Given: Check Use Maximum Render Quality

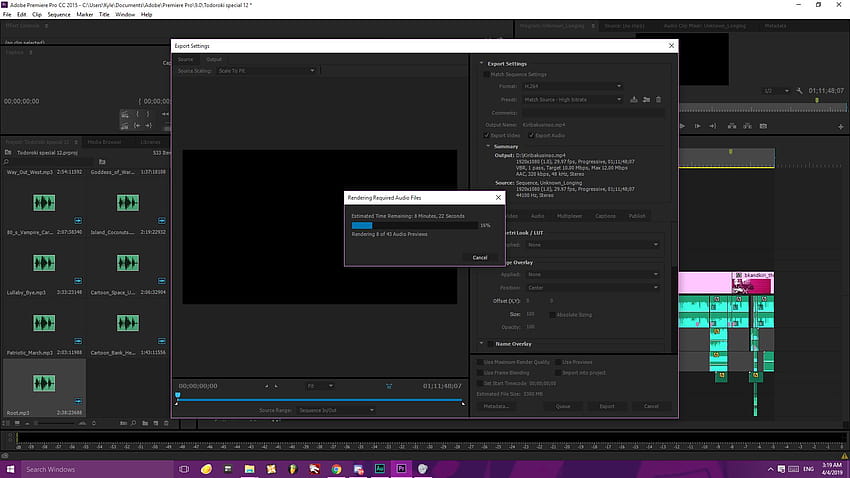Looking at the screenshot, I should click(480, 362).
